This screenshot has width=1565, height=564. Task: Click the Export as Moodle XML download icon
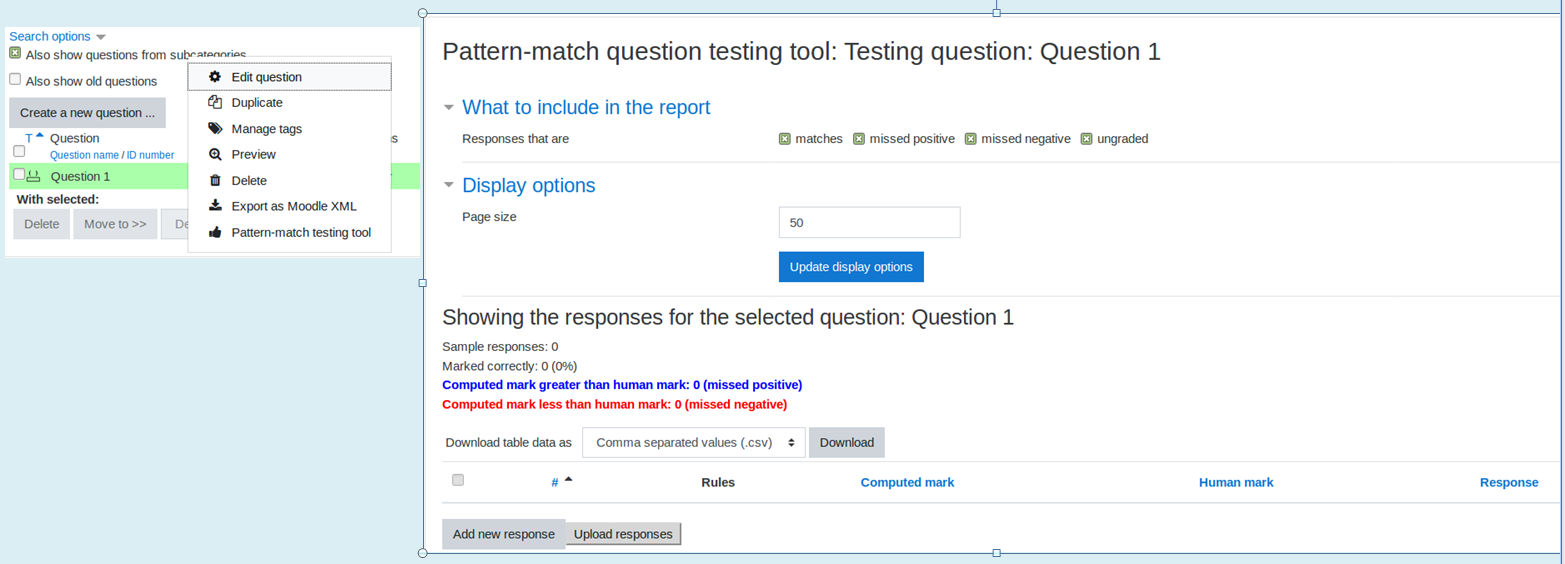click(x=214, y=206)
